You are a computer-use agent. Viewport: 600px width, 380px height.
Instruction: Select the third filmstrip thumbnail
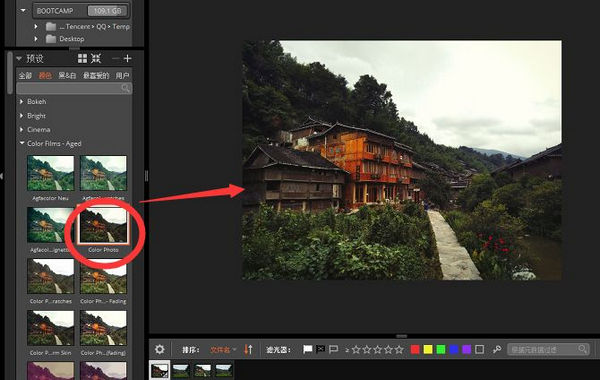click(x=202, y=370)
